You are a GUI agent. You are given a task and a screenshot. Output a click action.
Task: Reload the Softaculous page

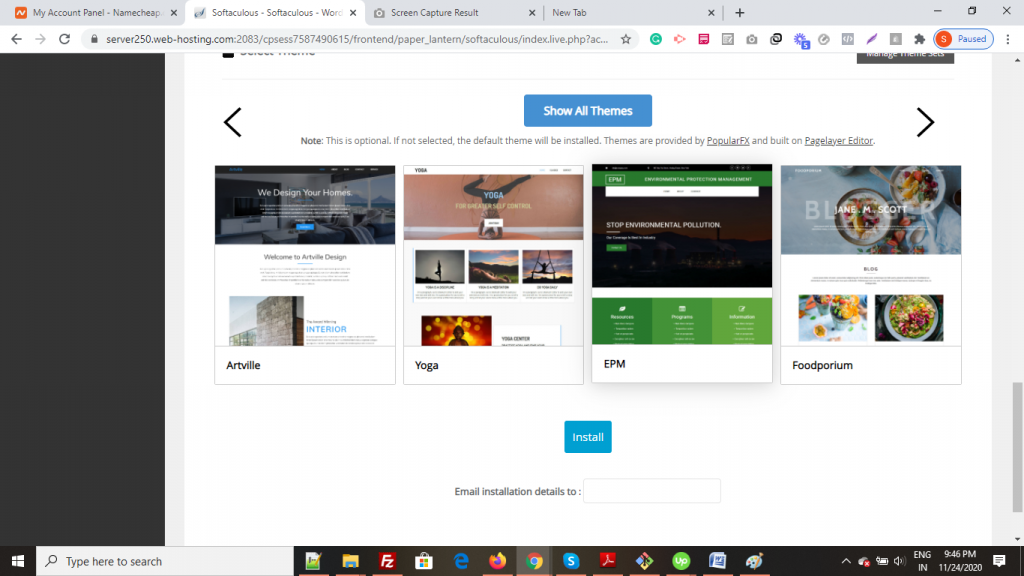click(62, 38)
